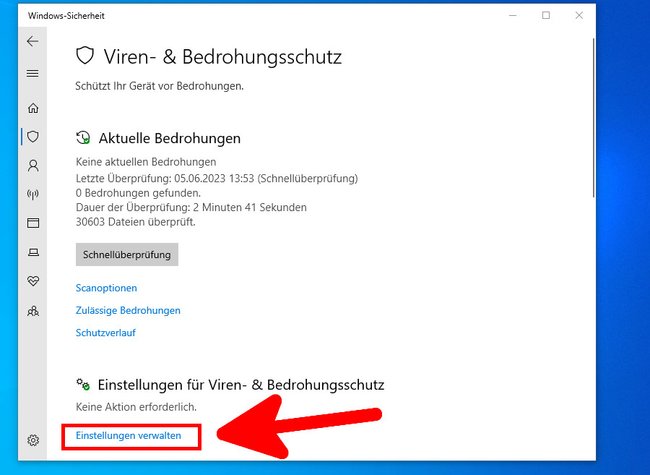Click gears icon beside Einstellungen heading
This screenshot has width=650, height=475.
click(83, 384)
